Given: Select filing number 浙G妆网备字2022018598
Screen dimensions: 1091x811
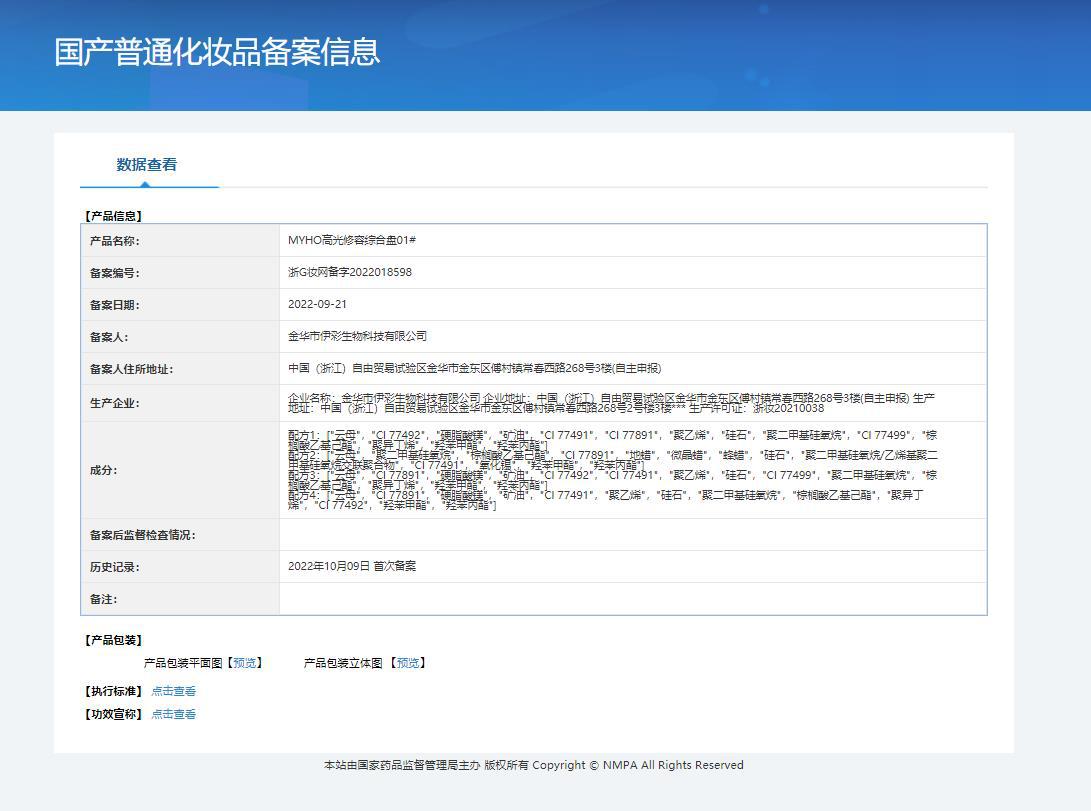Looking at the screenshot, I should [350, 272].
